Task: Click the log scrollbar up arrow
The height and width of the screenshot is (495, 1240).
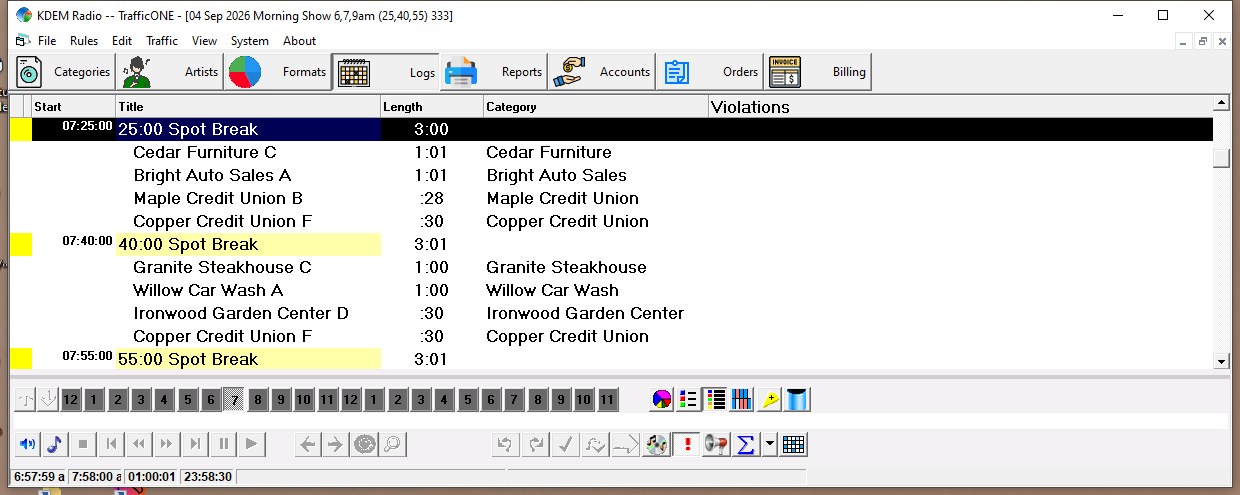Action: pyautogui.click(x=1221, y=103)
